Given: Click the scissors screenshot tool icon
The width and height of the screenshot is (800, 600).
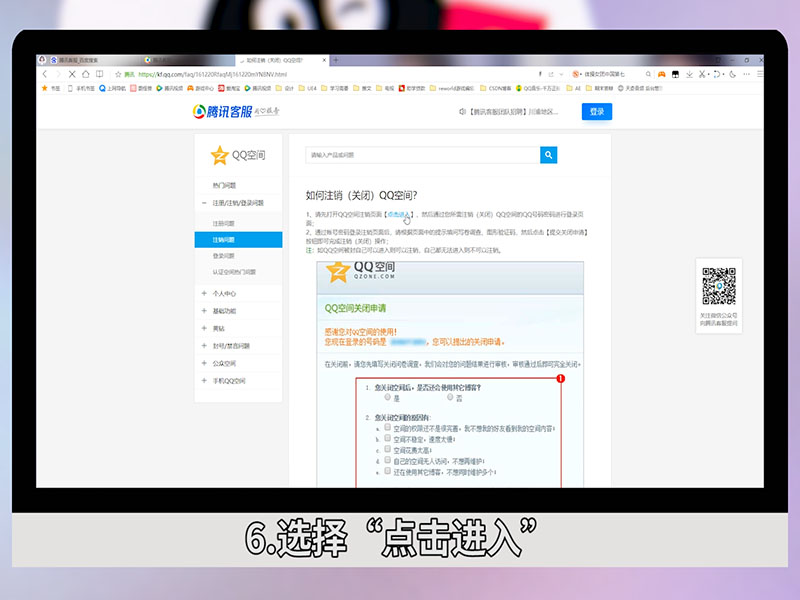Looking at the screenshot, I should 703,74.
